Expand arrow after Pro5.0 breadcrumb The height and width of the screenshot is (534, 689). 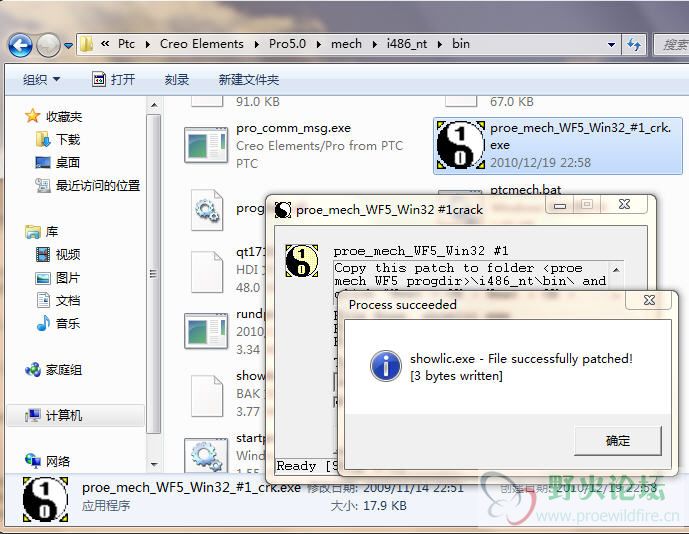click(319, 44)
